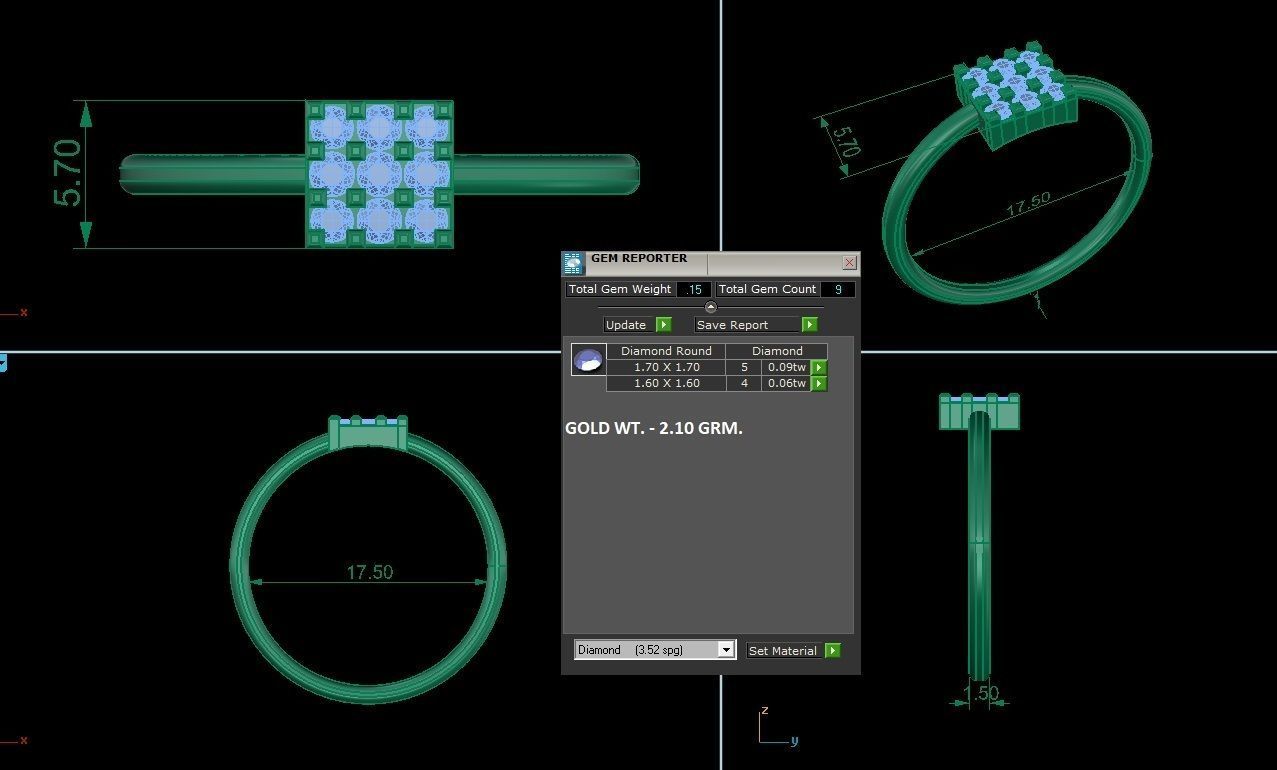The width and height of the screenshot is (1277, 770).
Task: Click the green arrow next to Set Material
Action: 833,651
